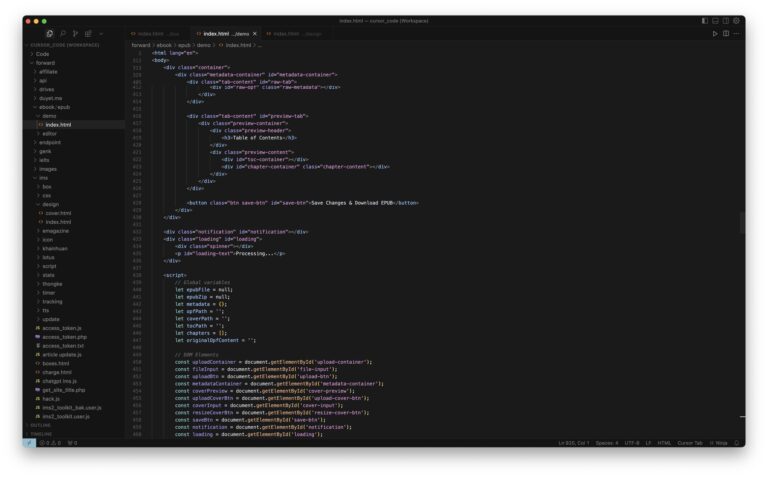Click the UTF-8 encoding in status bar
Image resolution: width=768 pixels, height=477 pixels.
point(632,443)
